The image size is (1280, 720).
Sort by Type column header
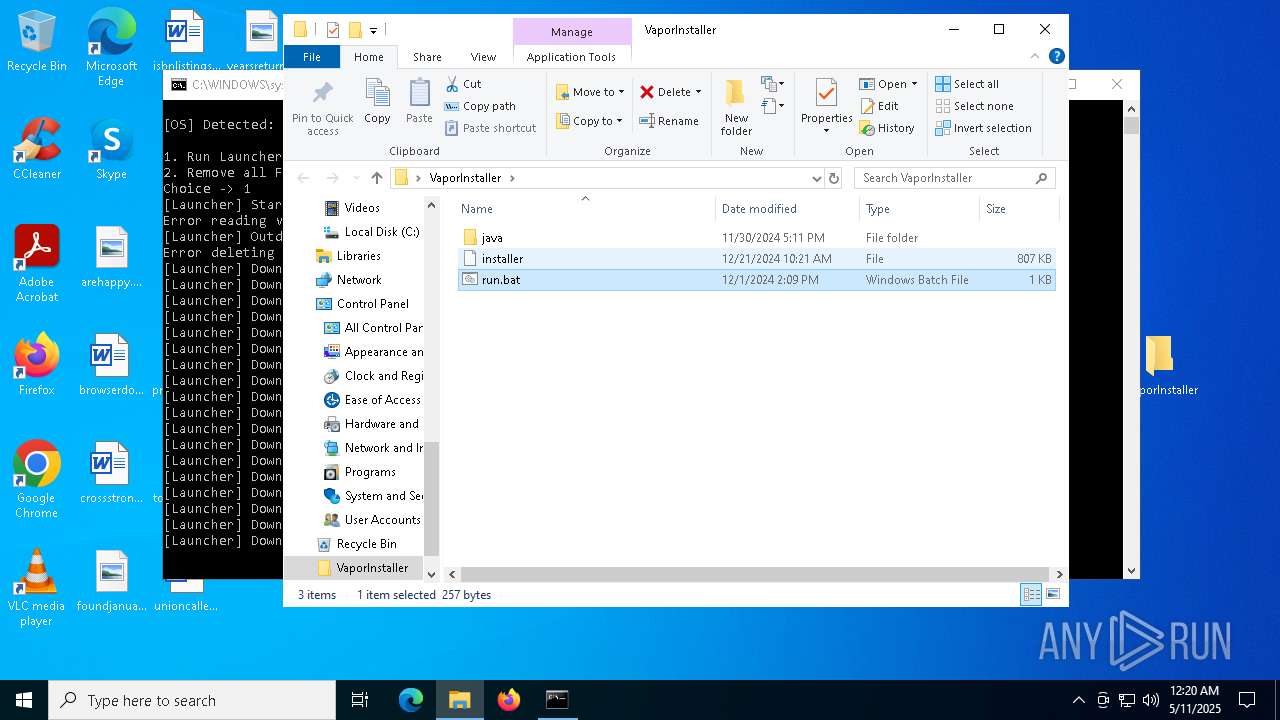[919, 209]
